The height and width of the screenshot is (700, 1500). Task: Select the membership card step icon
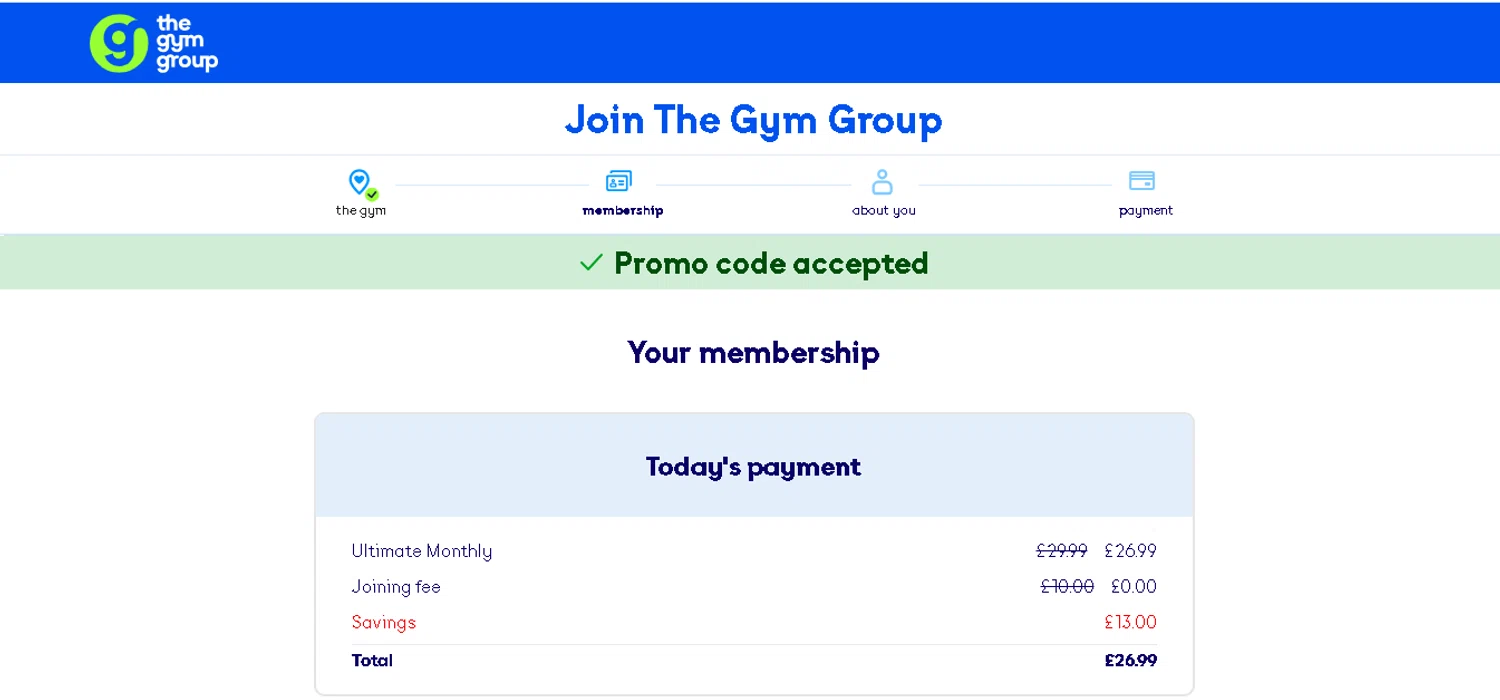click(x=619, y=181)
